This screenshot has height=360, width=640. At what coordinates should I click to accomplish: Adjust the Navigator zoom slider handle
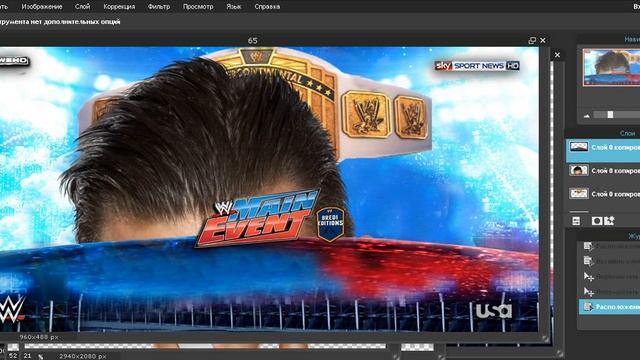[610, 115]
